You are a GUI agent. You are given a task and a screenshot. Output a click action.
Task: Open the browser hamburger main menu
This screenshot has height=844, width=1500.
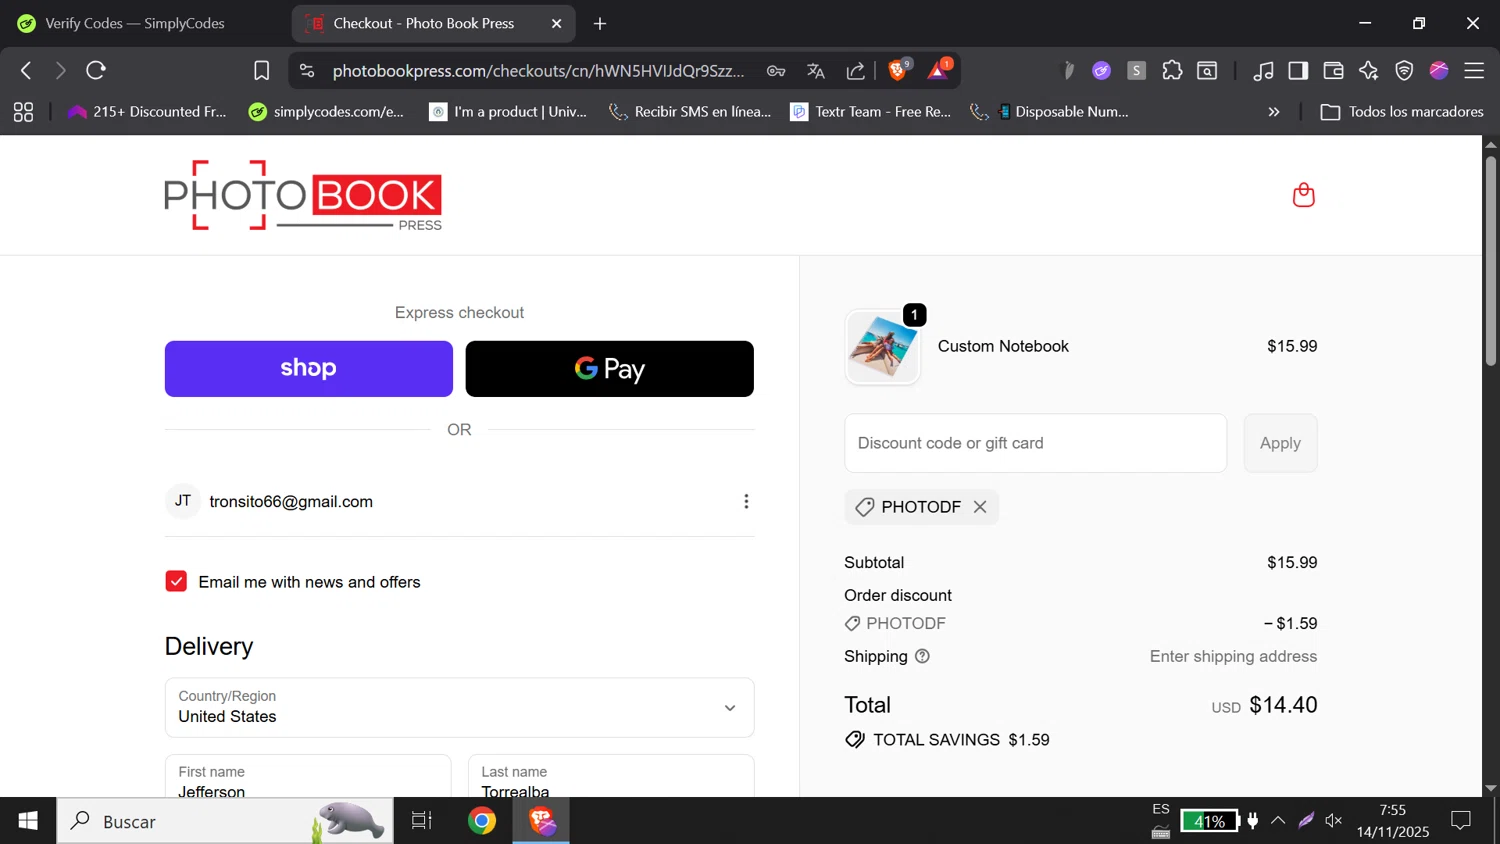[1474, 70]
